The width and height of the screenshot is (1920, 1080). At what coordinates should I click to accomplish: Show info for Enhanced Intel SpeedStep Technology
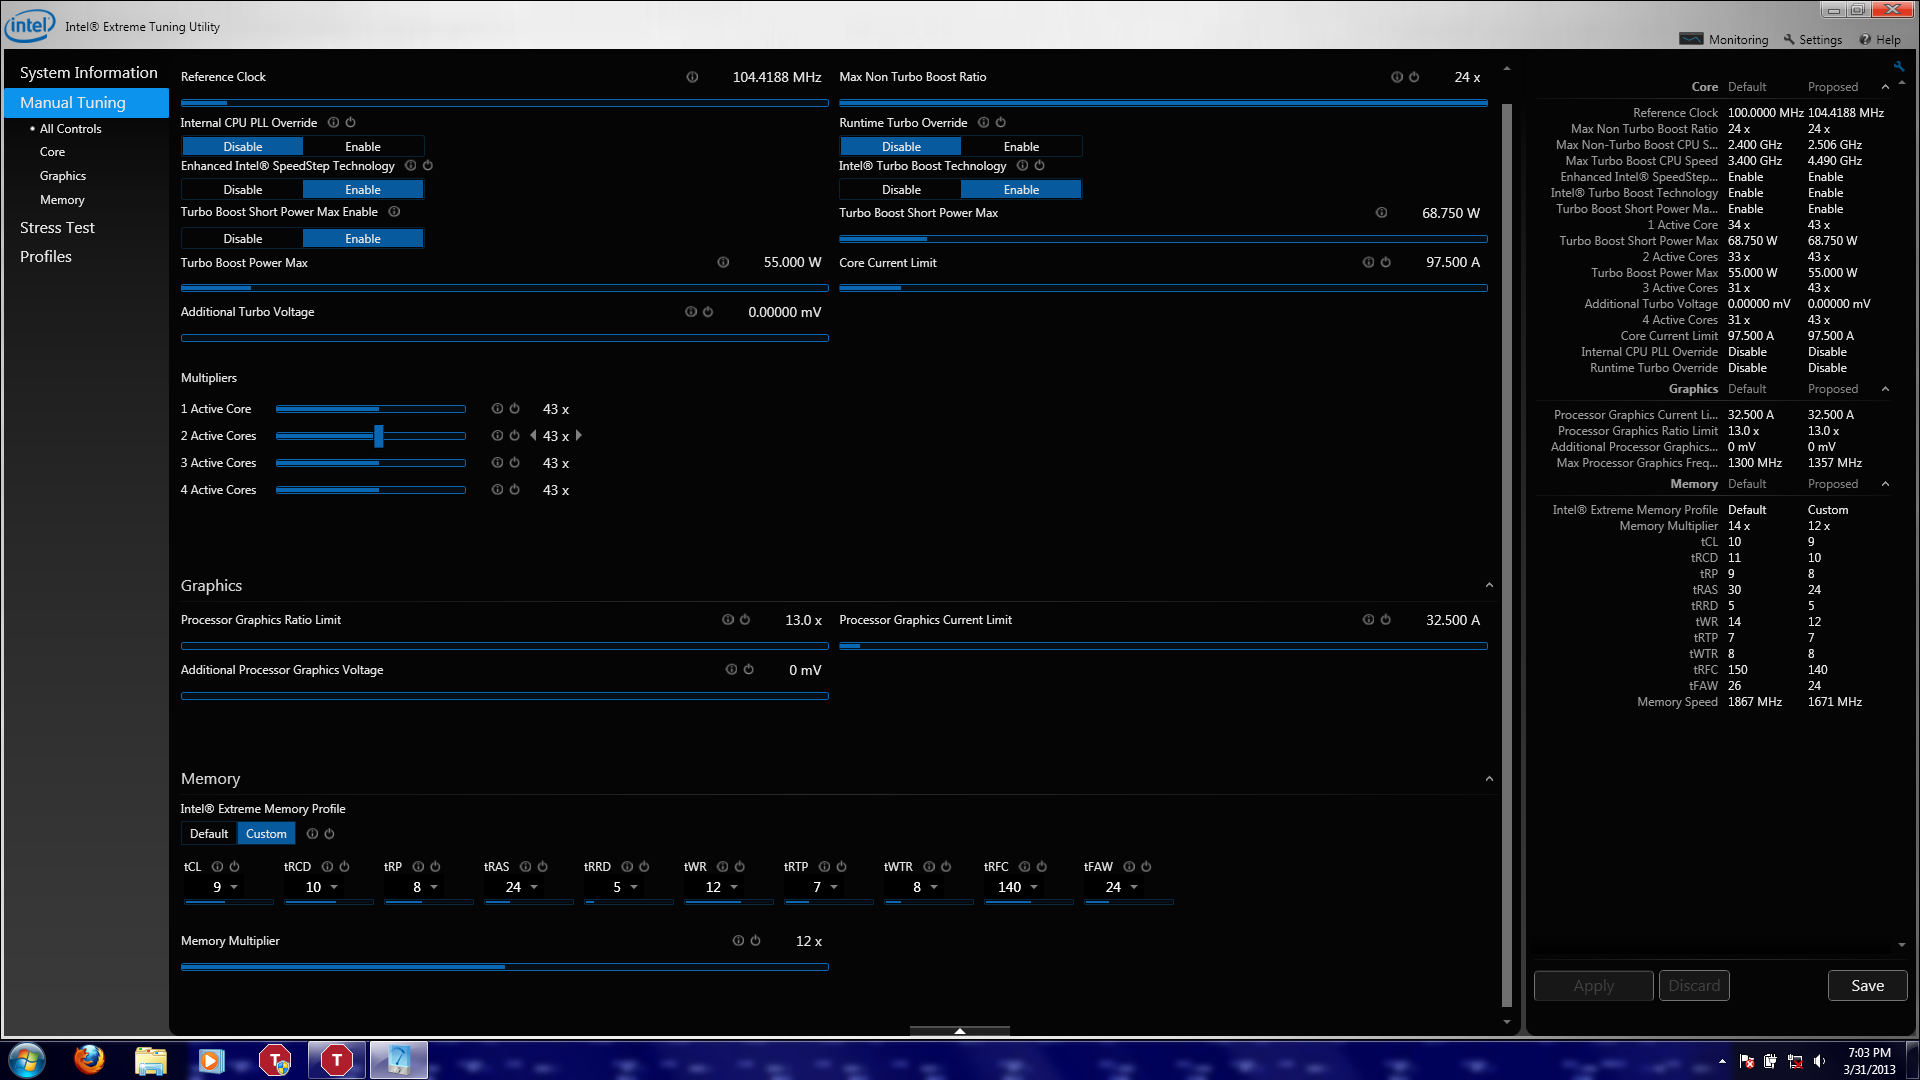click(410, 166)
